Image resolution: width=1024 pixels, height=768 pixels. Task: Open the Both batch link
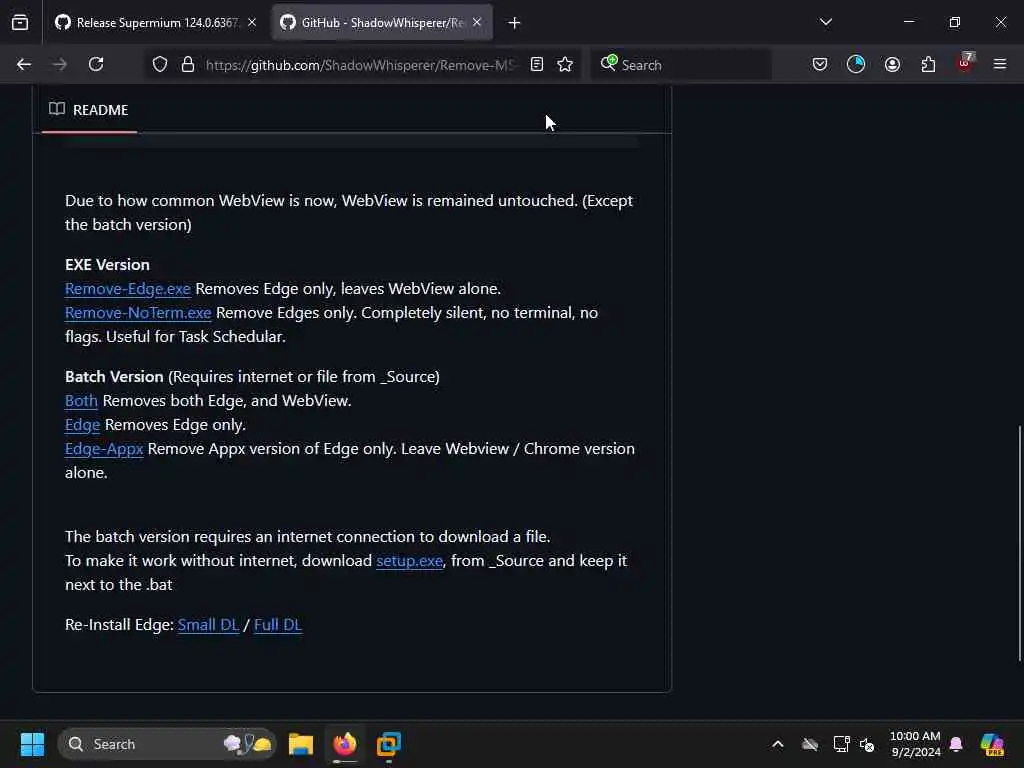[82, 400]
